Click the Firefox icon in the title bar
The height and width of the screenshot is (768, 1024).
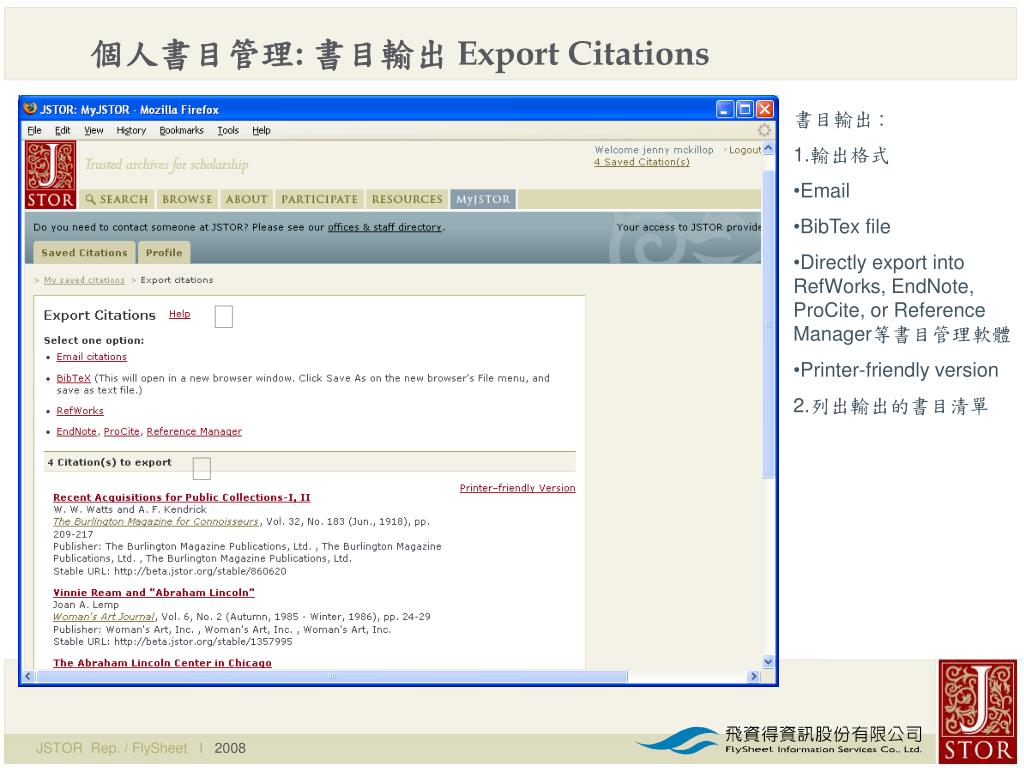click(30, 108)
